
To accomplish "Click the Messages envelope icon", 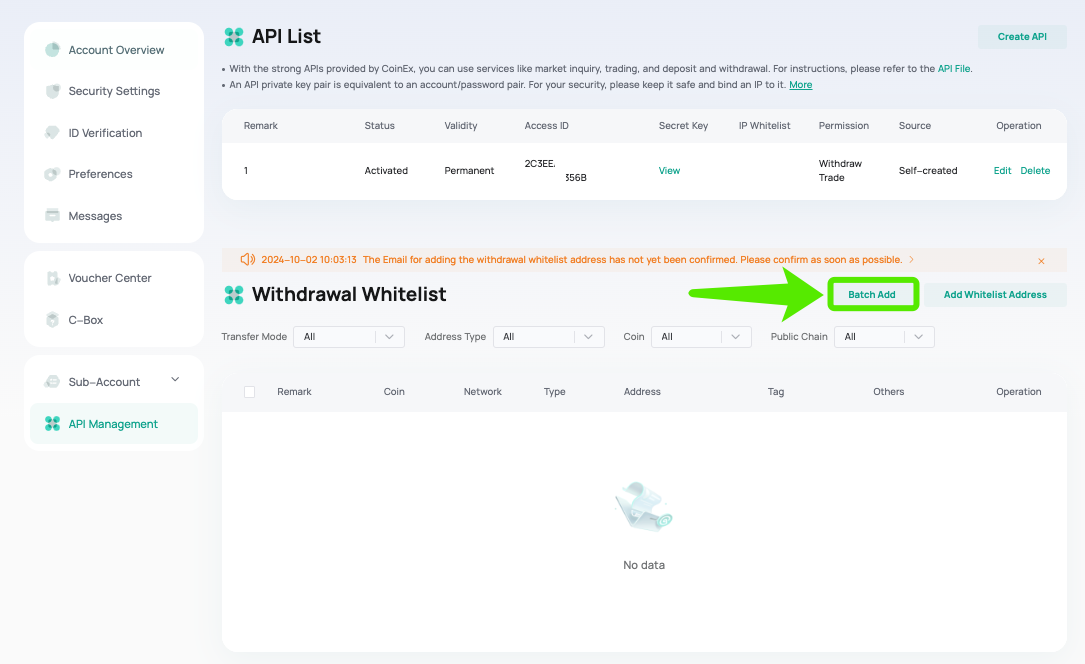I will click(x=52, y=215).
